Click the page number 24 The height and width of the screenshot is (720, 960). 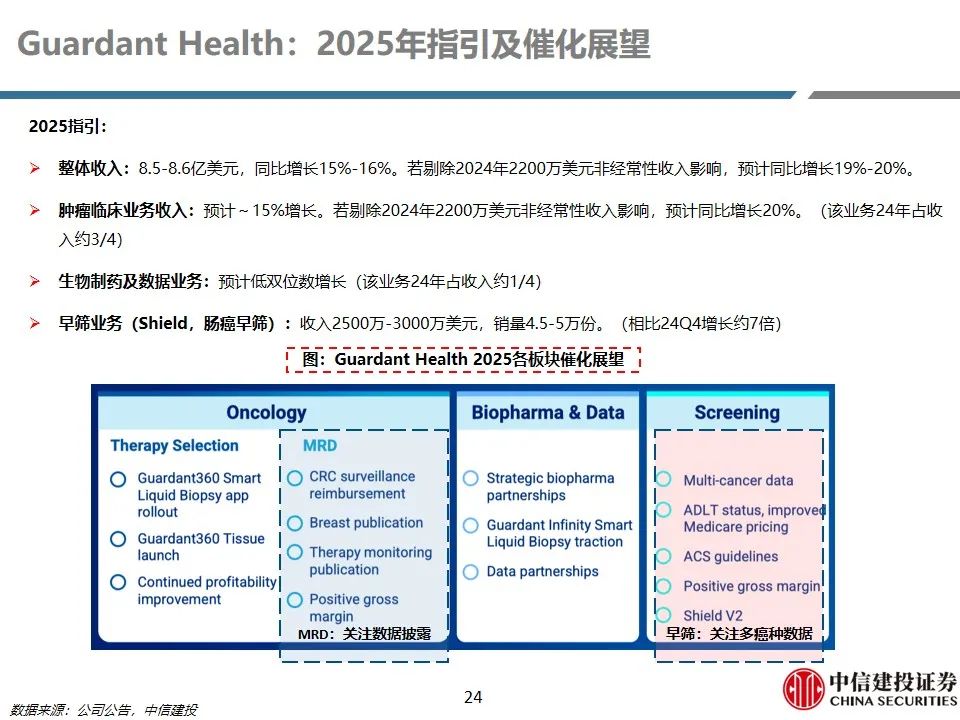point(473,697)
